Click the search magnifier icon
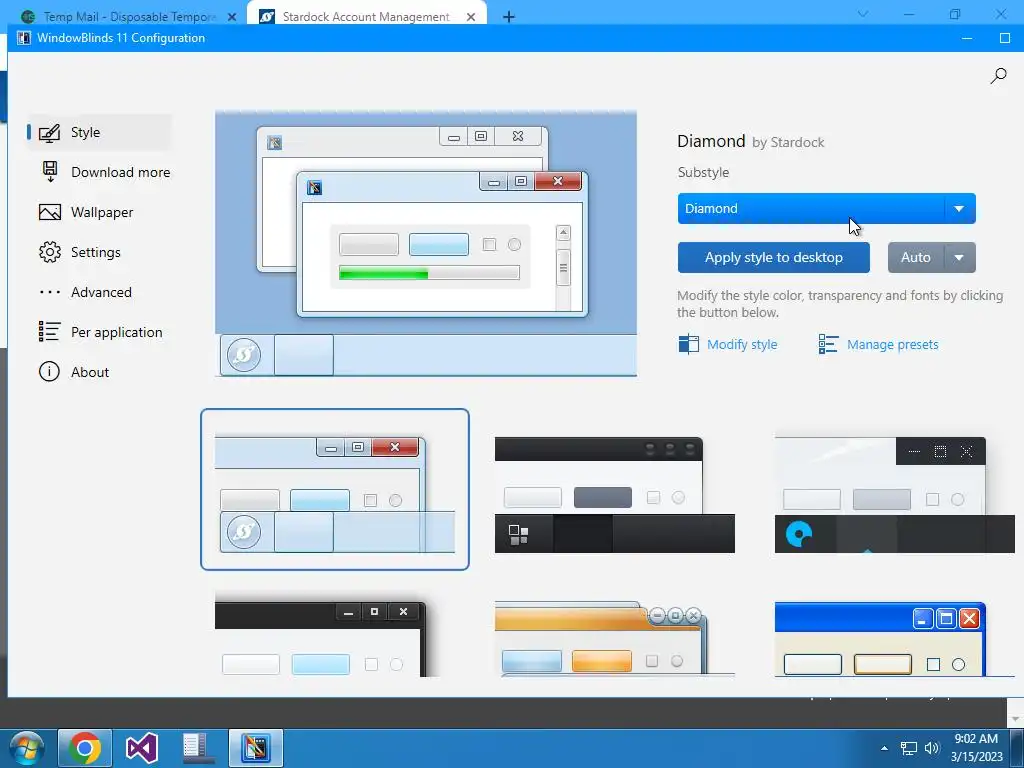 [998, 76]
